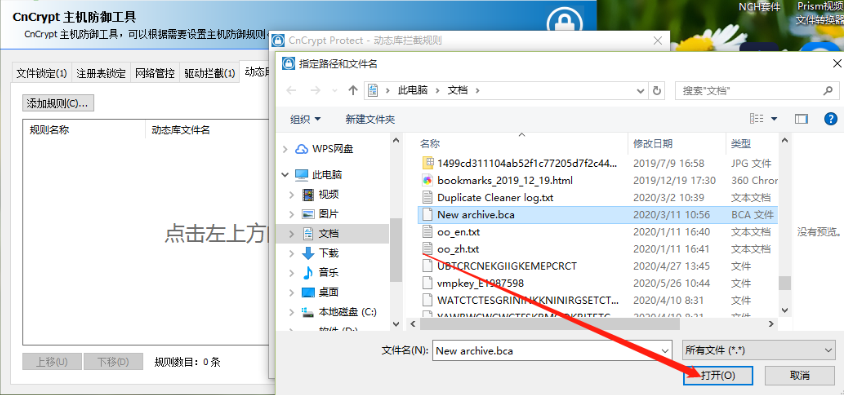Click 新建文件夹 button
Image resolution: width=846 pixels, height=395 pixels.
370,119
